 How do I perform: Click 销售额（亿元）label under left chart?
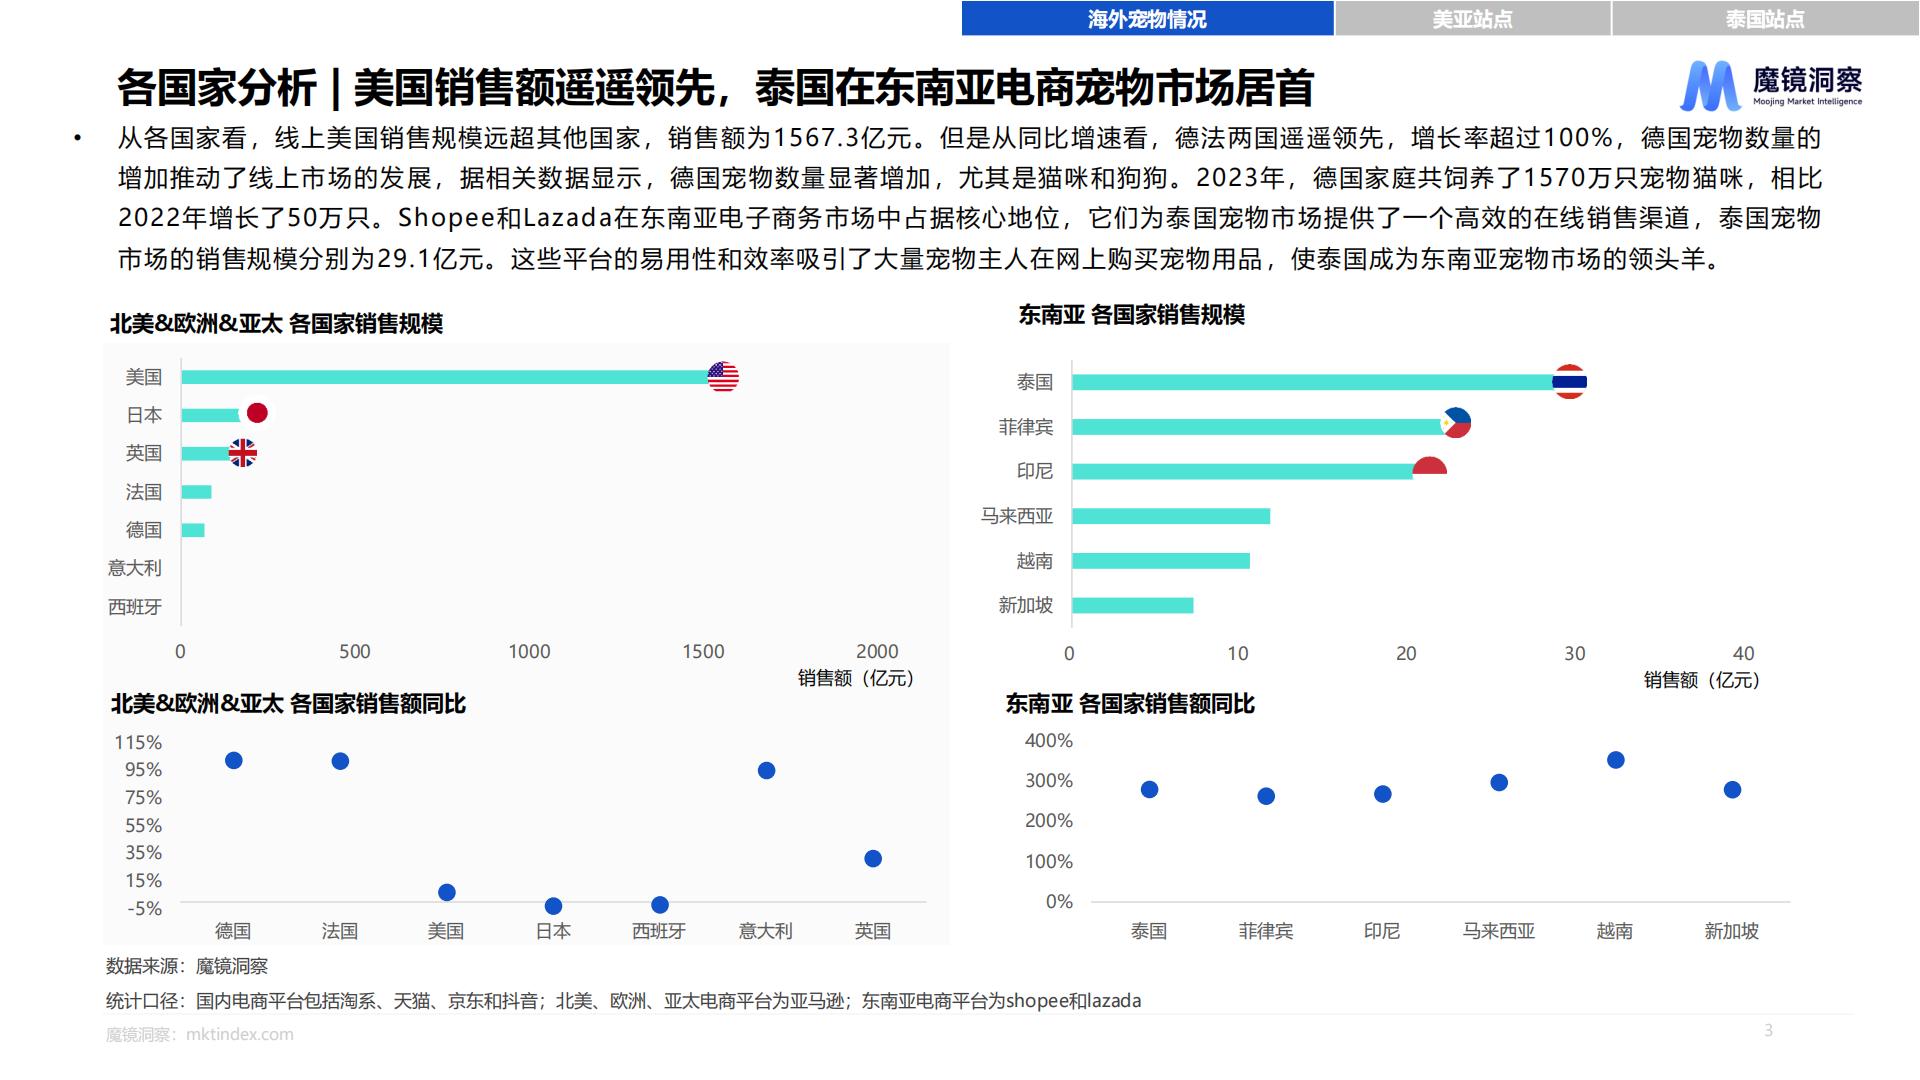(856, 678)
